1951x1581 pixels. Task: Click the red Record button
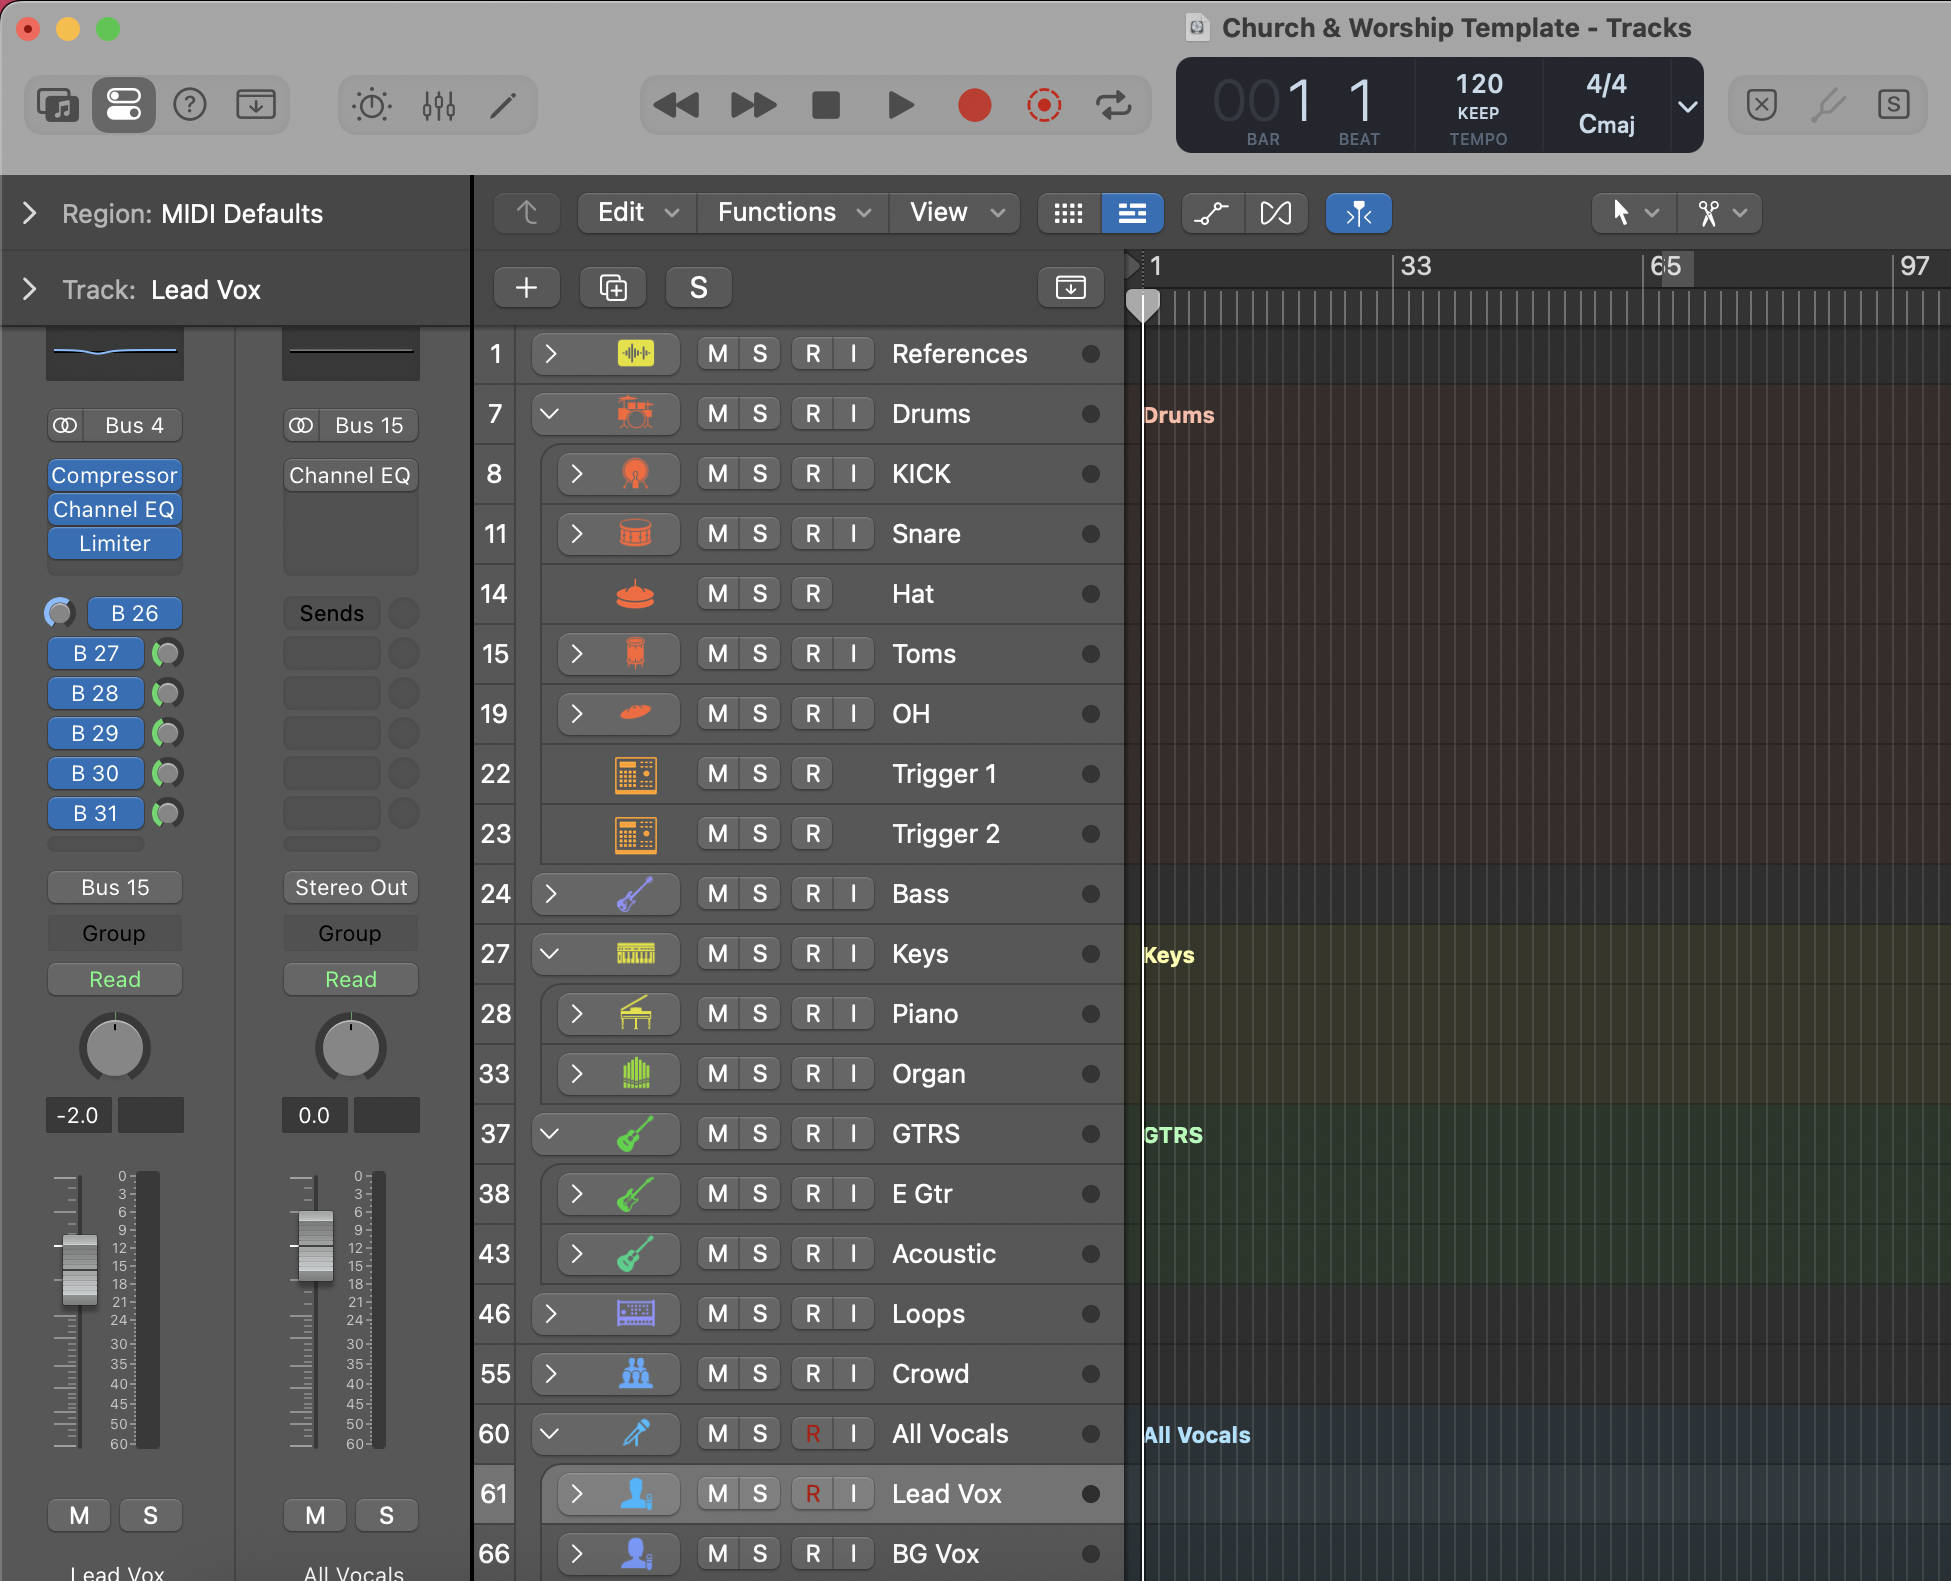(974, 105)
